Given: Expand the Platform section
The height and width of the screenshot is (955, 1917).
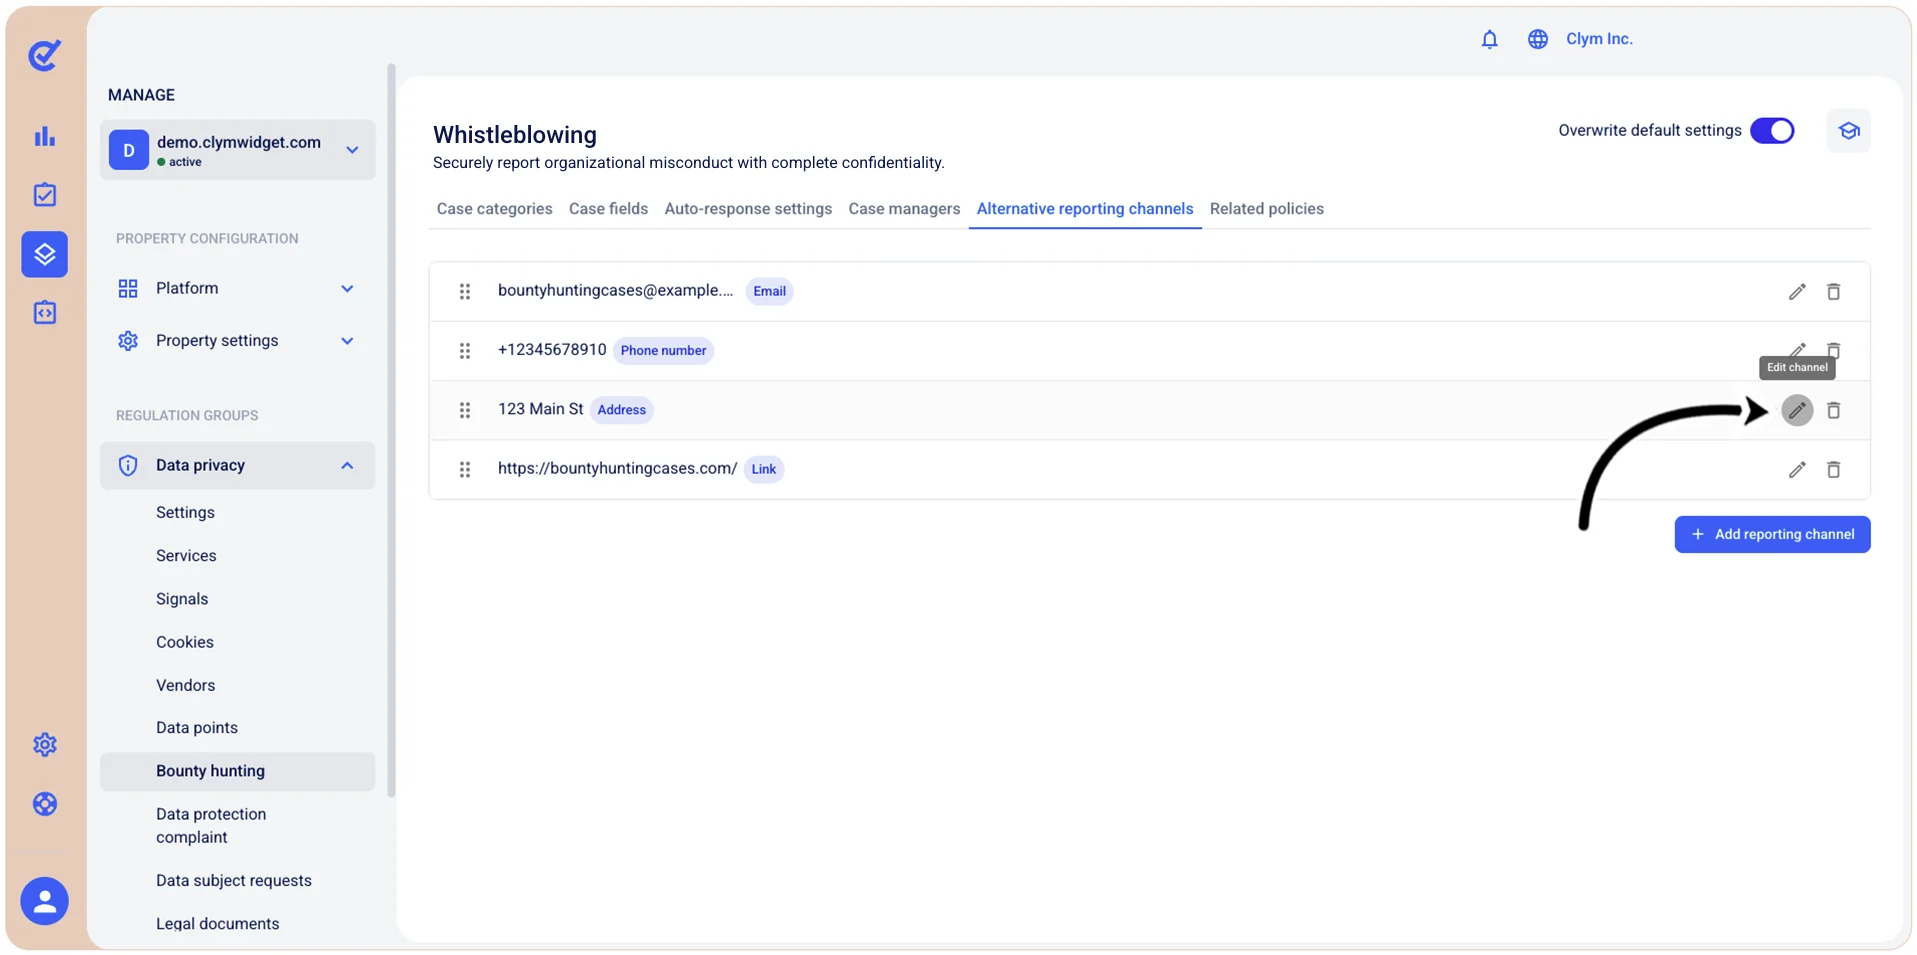Looking at the screenshot, I should point(237,289).
